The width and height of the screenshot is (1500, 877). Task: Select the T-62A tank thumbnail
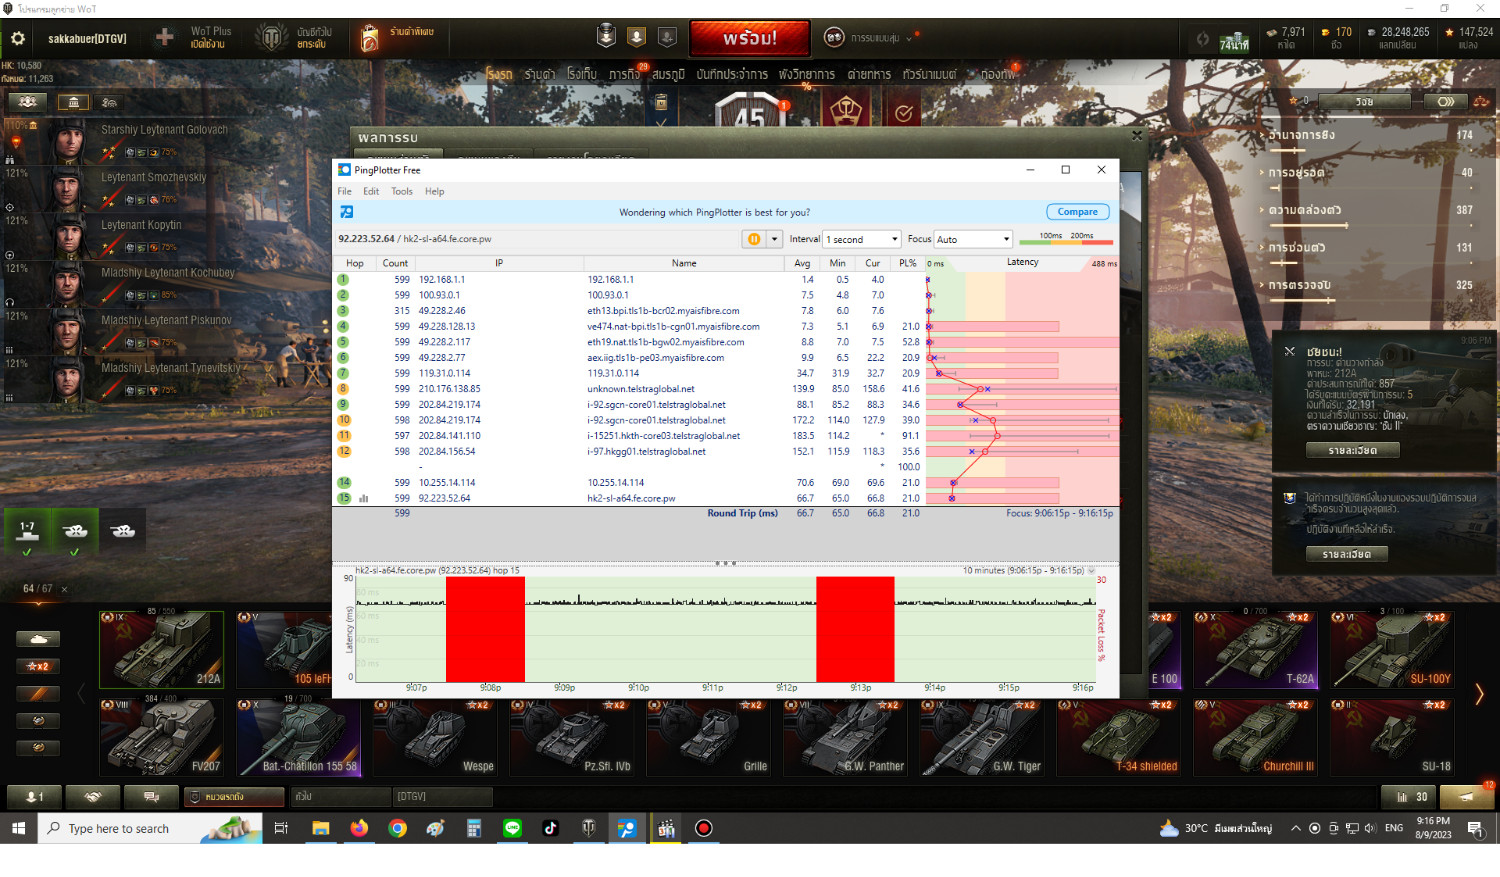(1254, 649)
